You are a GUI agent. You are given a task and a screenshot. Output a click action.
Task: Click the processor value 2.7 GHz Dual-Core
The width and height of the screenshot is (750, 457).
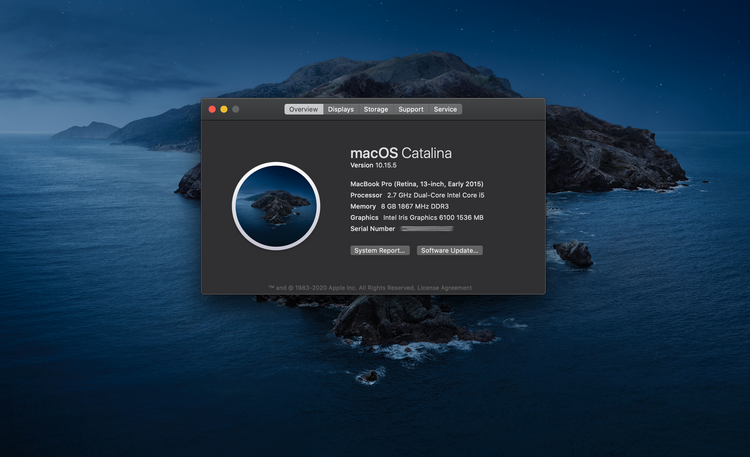(436, 195)
